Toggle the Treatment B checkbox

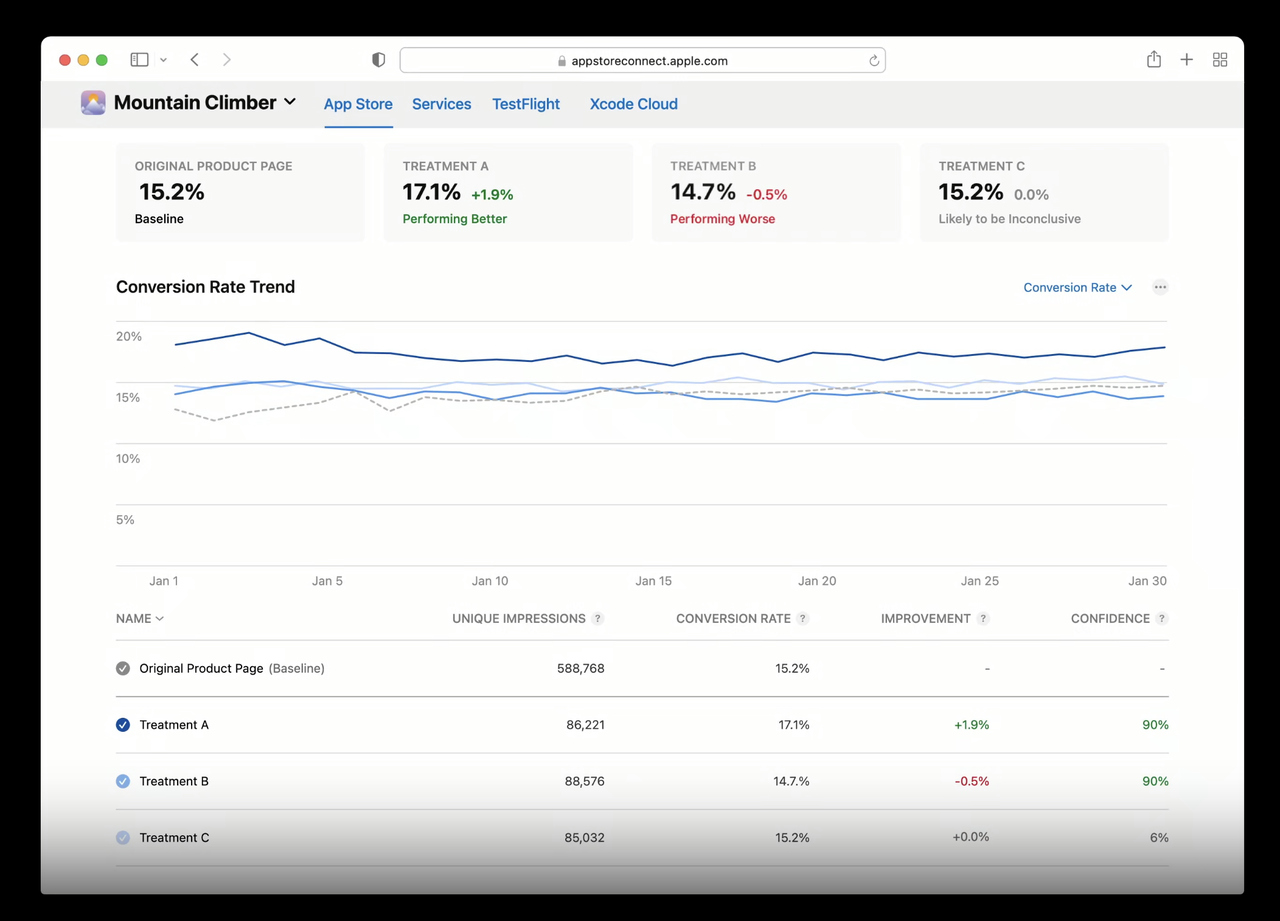[123, 781]
